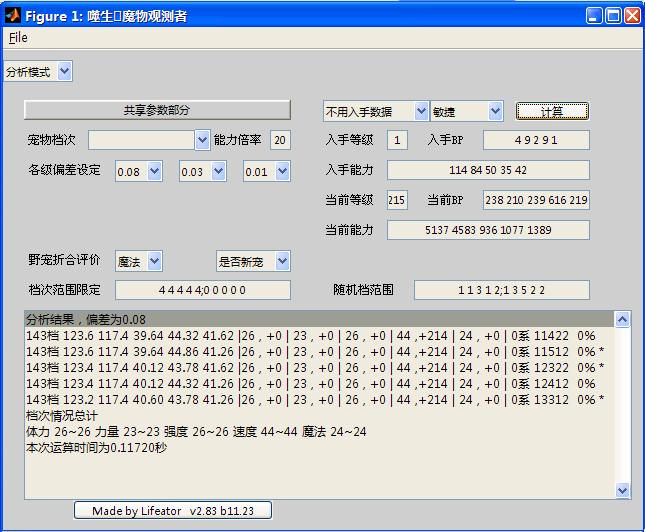
Task: Click the 共享参数部分 button
Action: coord(157,110)
